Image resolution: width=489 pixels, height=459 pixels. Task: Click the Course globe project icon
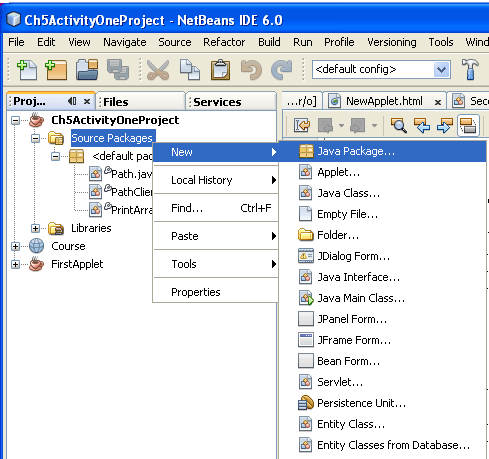pyautogui.click(x=36, y=246)
